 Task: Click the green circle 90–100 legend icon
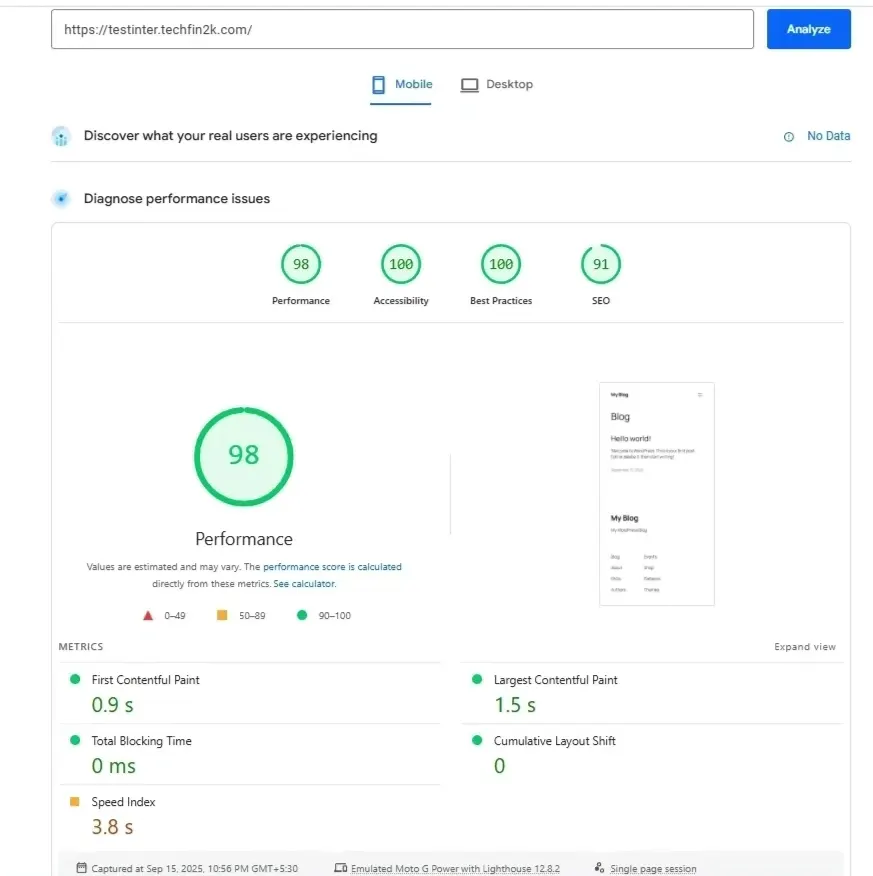[302, 615]
